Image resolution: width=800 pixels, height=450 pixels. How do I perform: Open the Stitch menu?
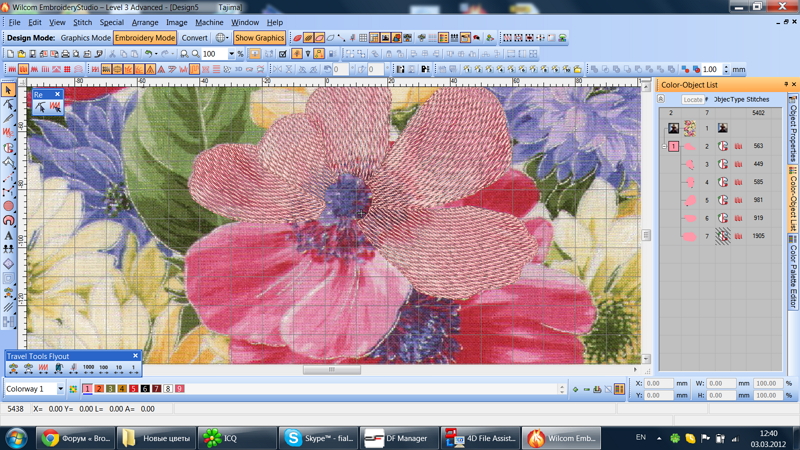click(82, 22)
